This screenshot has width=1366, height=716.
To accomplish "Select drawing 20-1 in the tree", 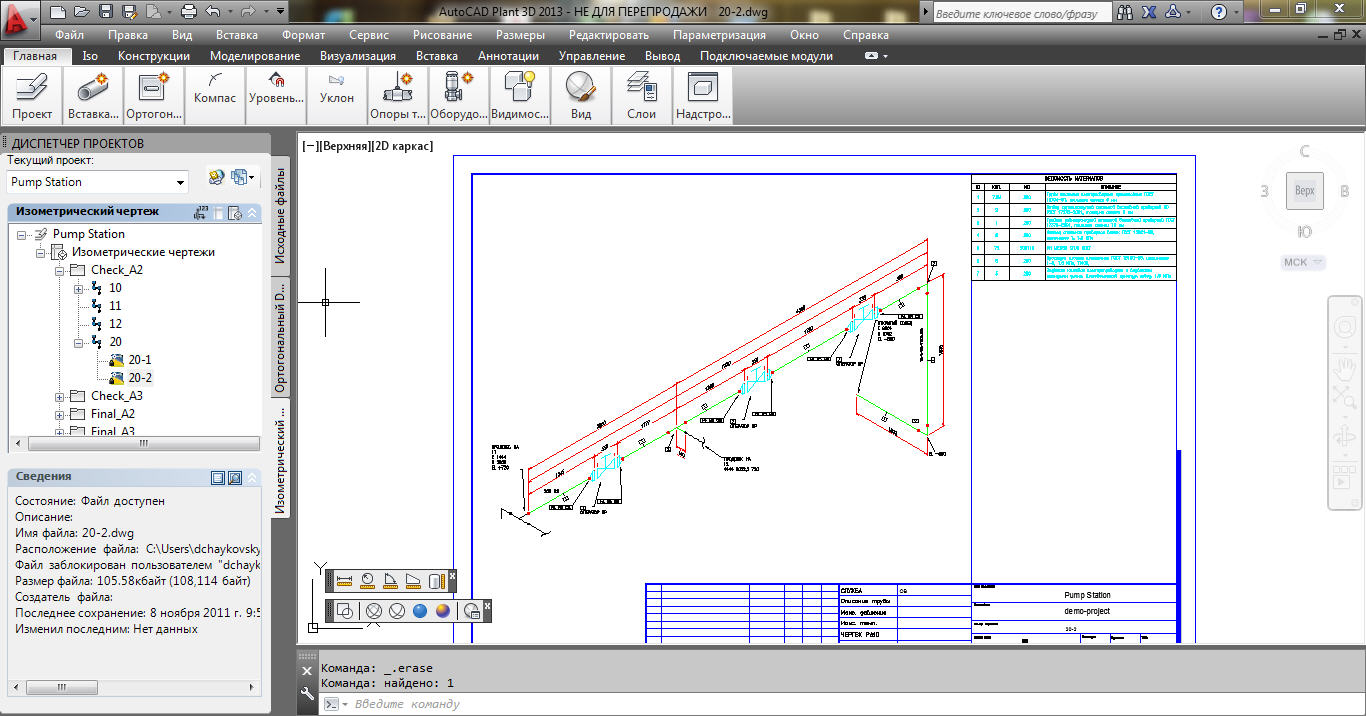I will (139, 360).
